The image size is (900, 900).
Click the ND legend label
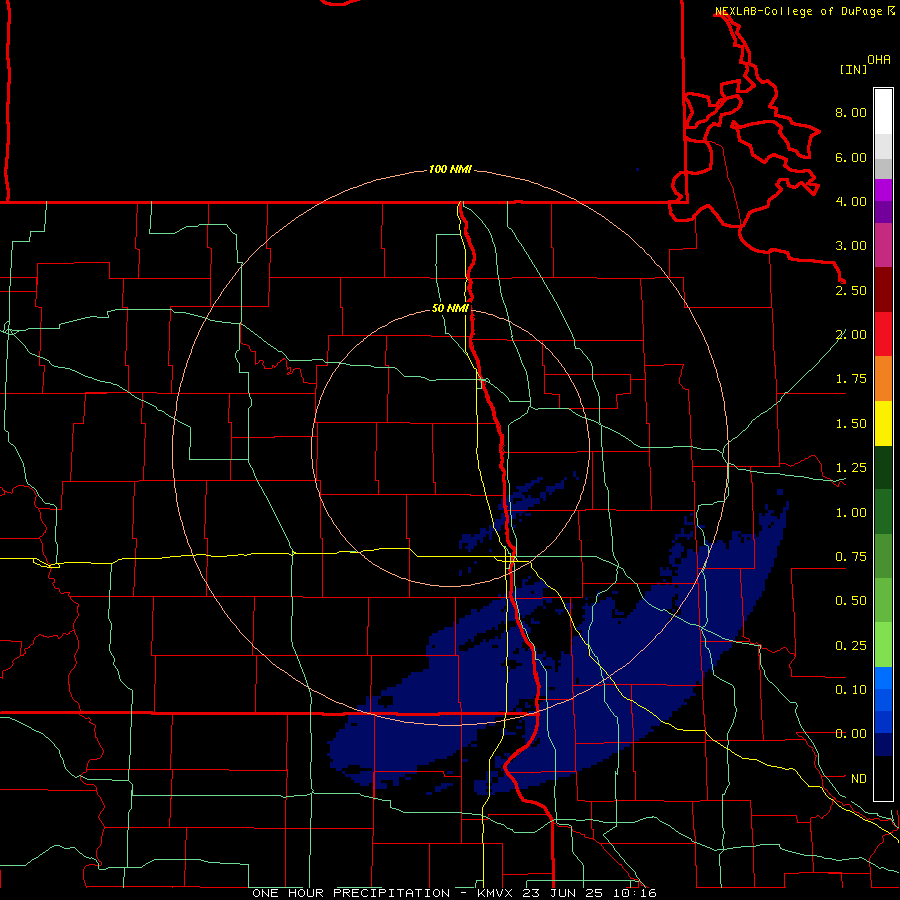(858, 779)
